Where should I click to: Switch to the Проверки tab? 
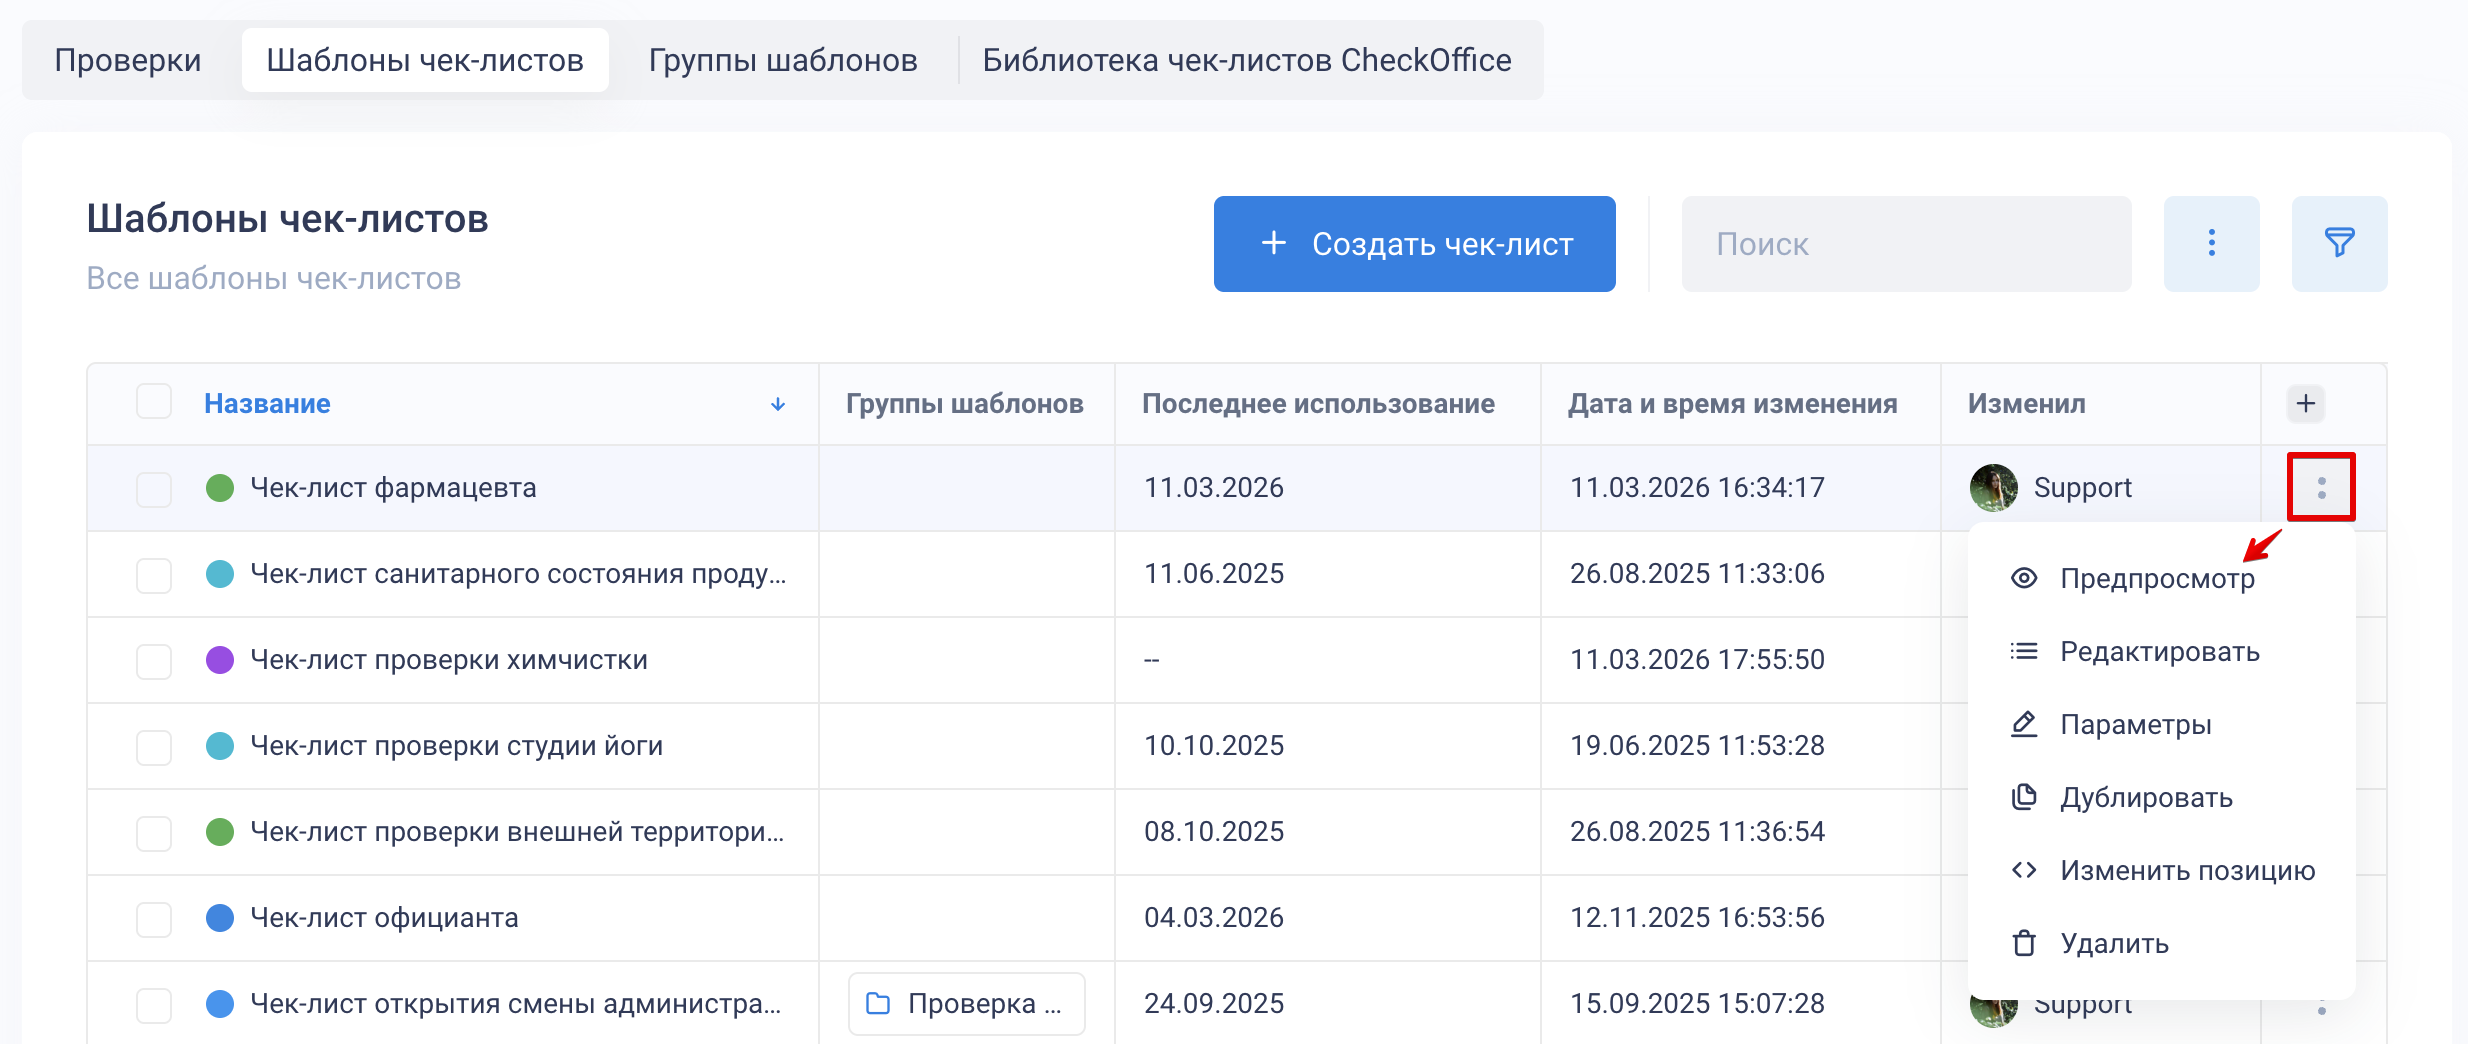[128, 60]
